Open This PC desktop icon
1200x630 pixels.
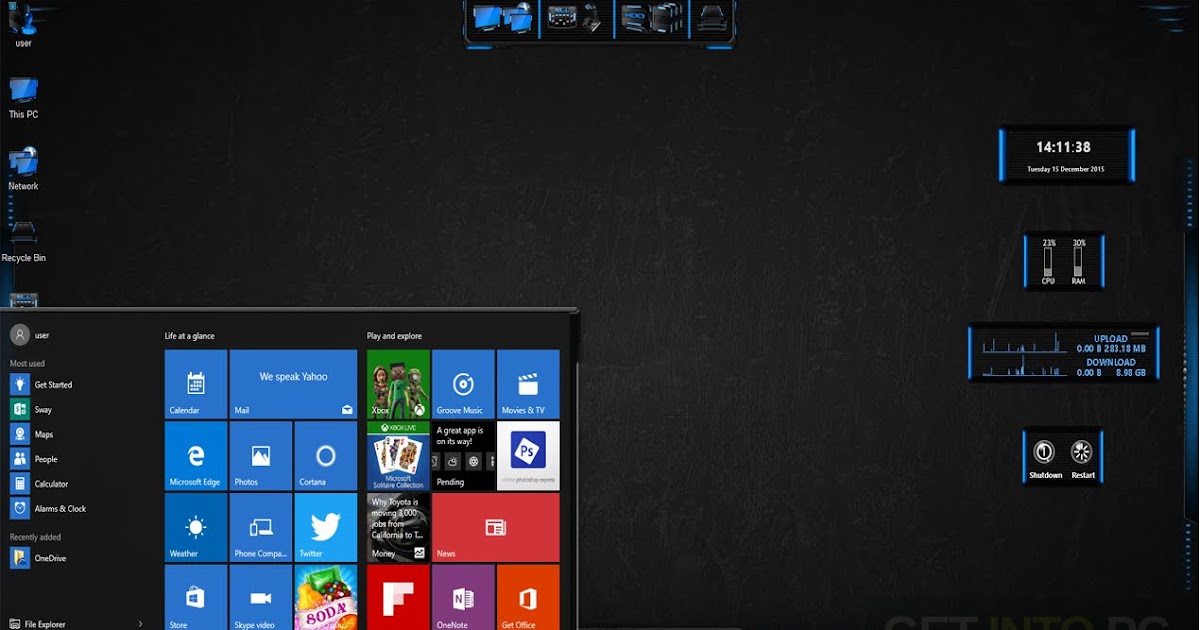(x=23, y=98)
